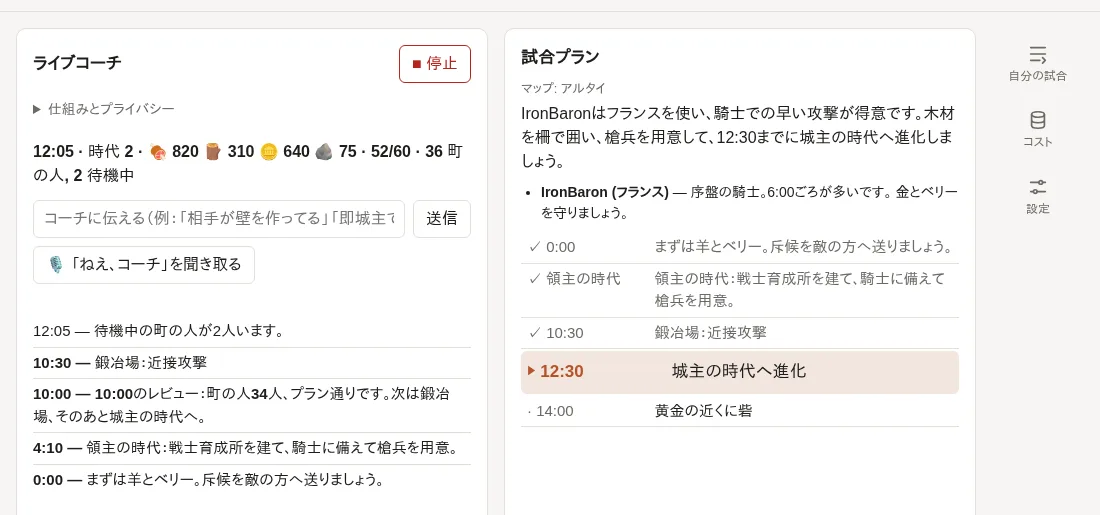Click log entry 10:30 鍛冶場:近接攻撃
The width and height of the screenshot is (1100, 515).
coord(252,363)
